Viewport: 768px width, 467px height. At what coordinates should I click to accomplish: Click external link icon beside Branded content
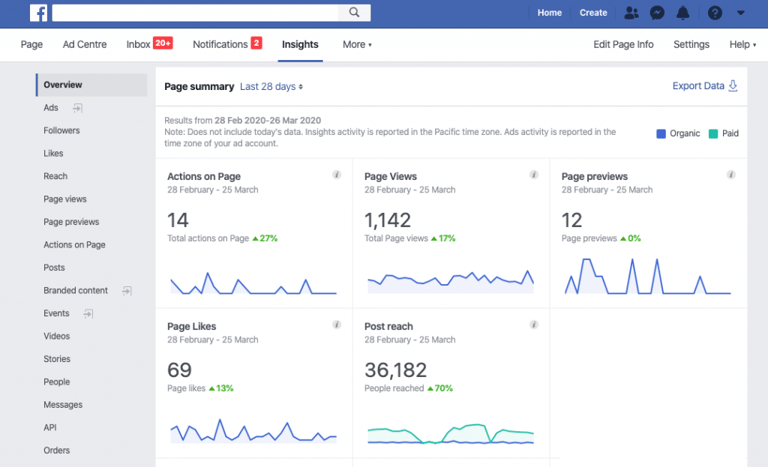point(127,291)
